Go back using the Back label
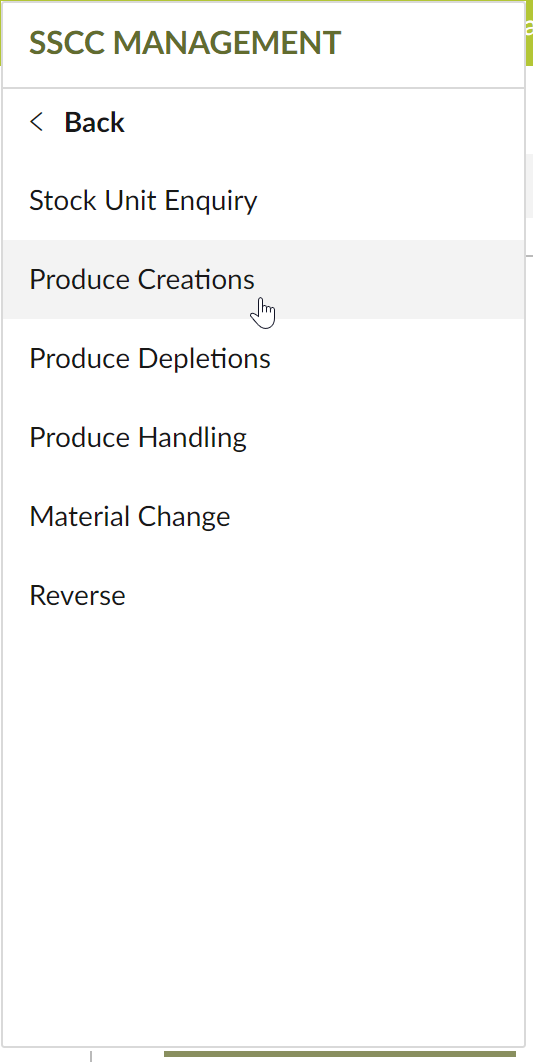 pos(94,123)
